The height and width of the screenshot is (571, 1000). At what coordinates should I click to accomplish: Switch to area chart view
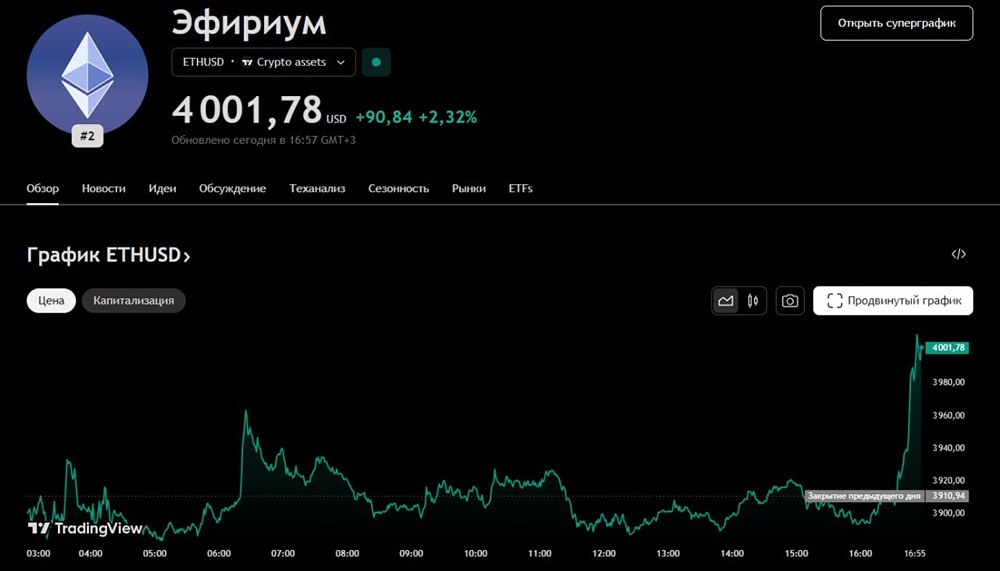coord(726,300)
